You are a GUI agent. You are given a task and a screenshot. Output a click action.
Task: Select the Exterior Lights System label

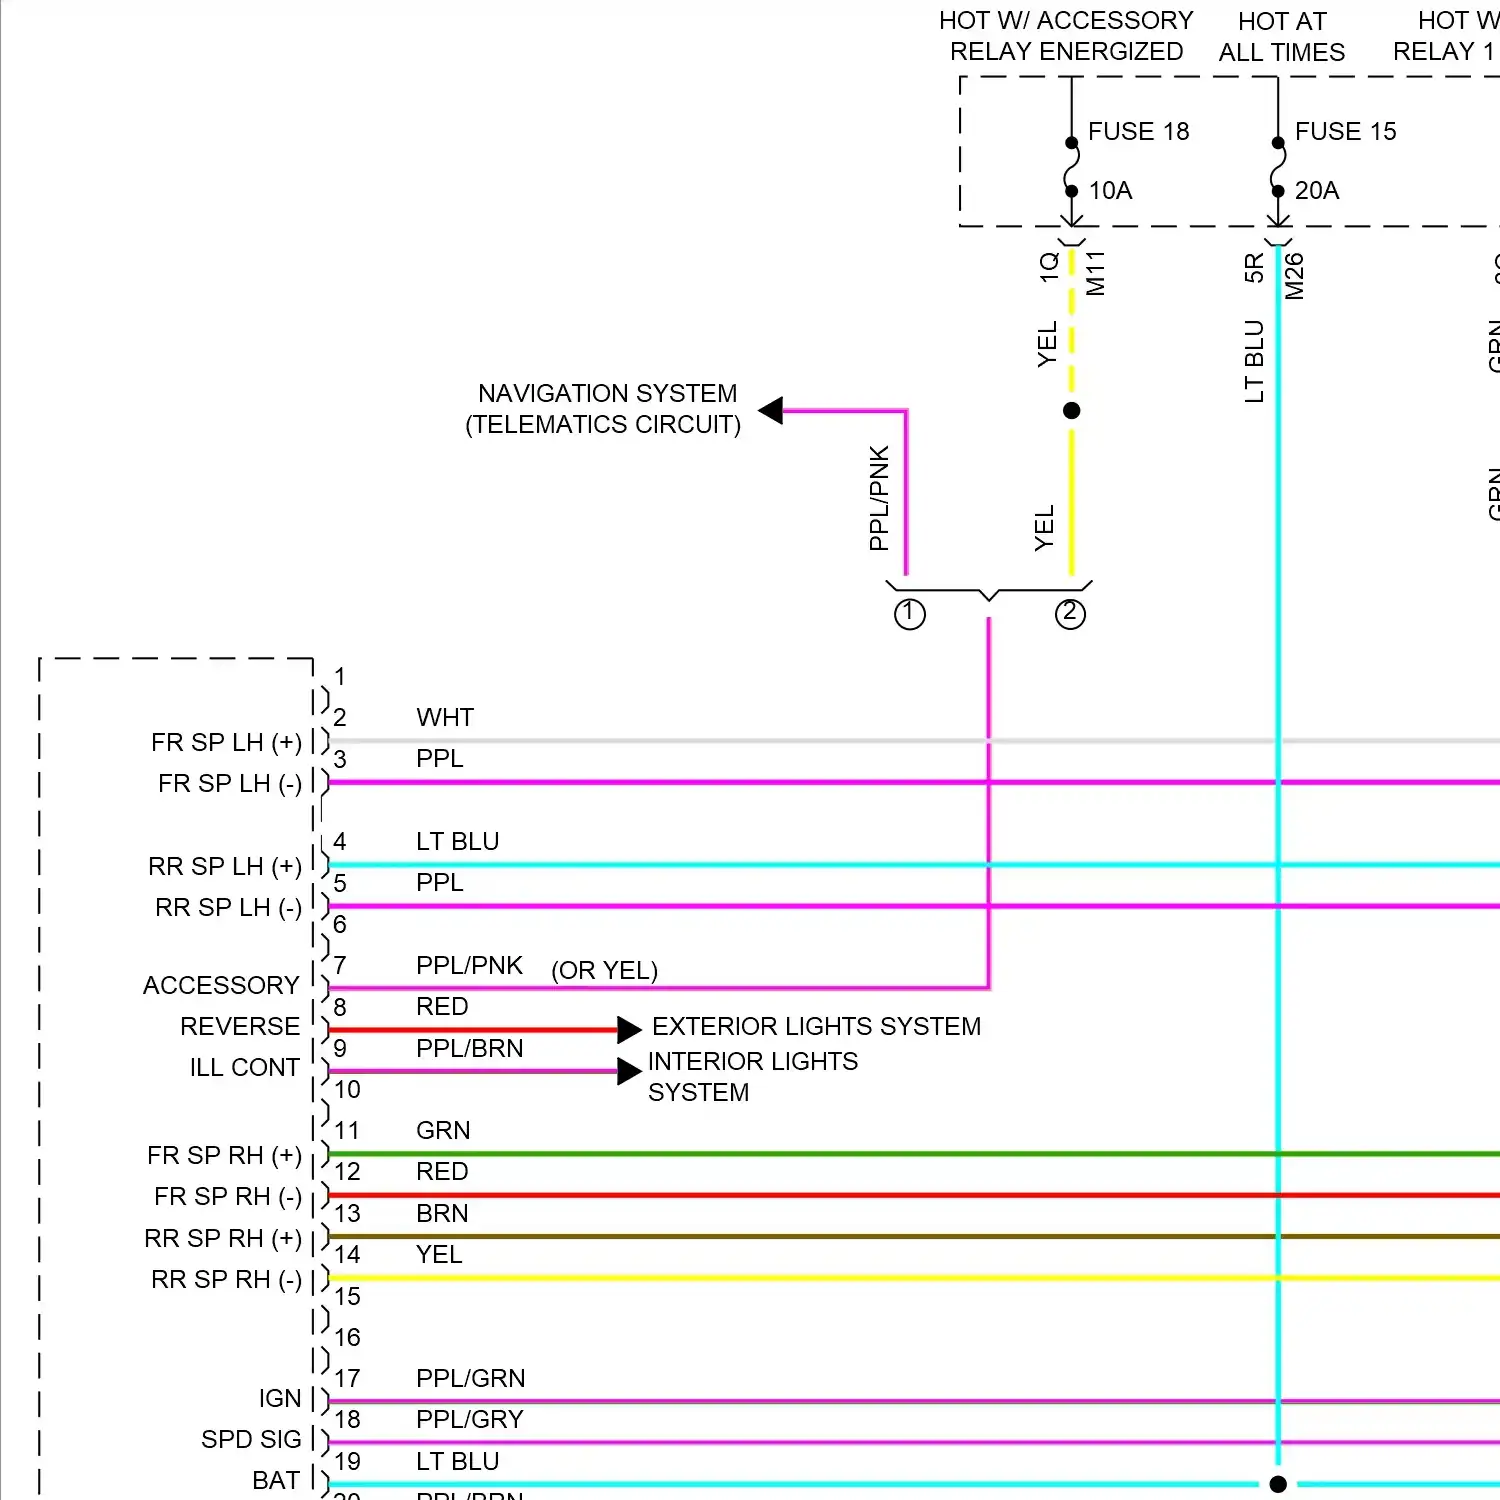[x=816, y=1027]
